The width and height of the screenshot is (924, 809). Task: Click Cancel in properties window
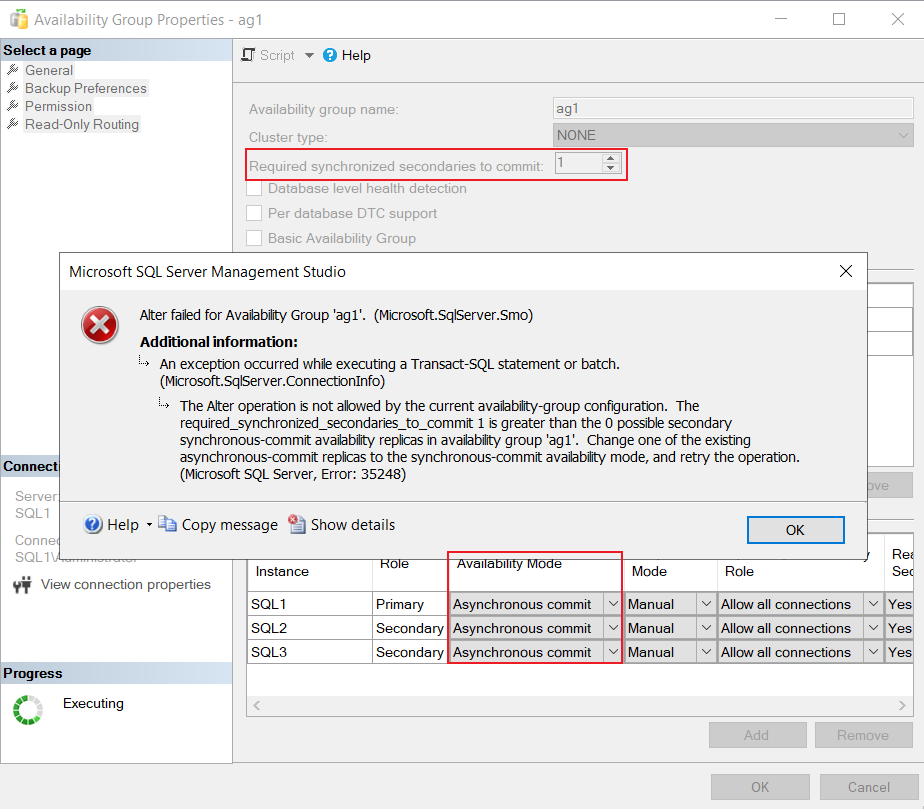pyautogui.click(x=869, y=787)
